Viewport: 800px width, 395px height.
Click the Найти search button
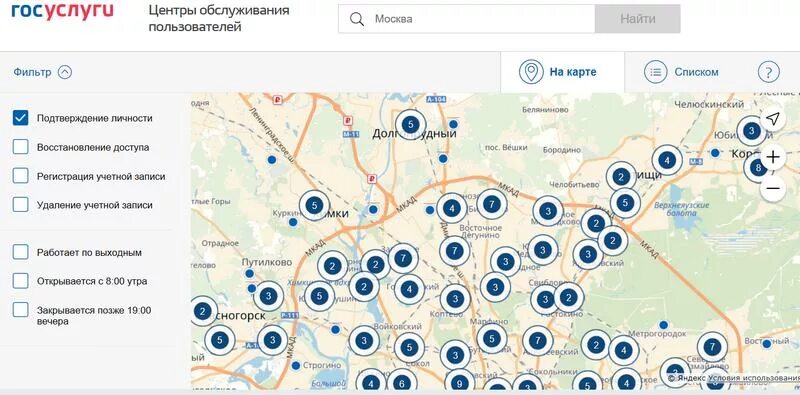pyautogui.click(x=638, y=19)
